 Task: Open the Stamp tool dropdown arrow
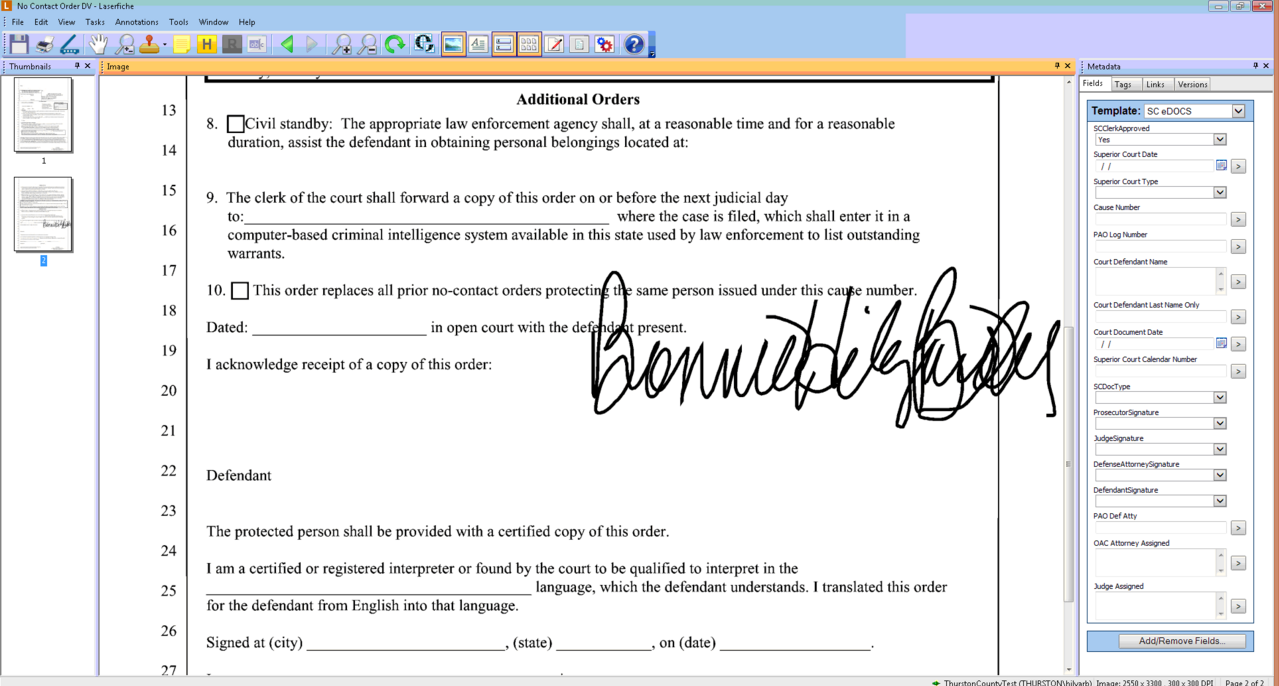(164, 44)
